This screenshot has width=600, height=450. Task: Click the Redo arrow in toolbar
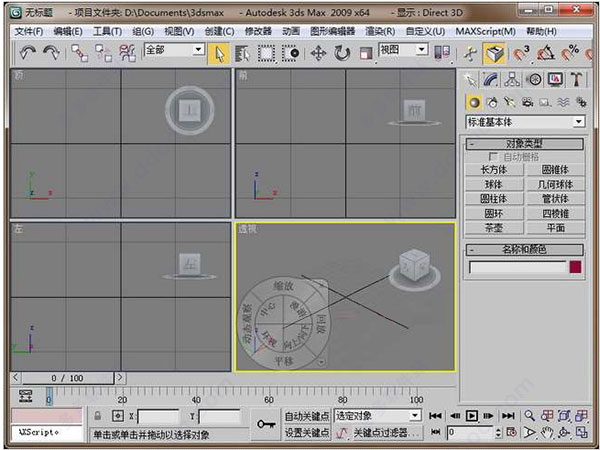click(x=51, y=52)
